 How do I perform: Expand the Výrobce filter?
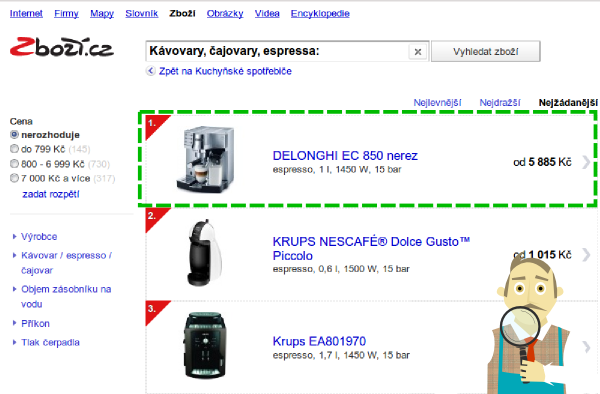(39, 237)
